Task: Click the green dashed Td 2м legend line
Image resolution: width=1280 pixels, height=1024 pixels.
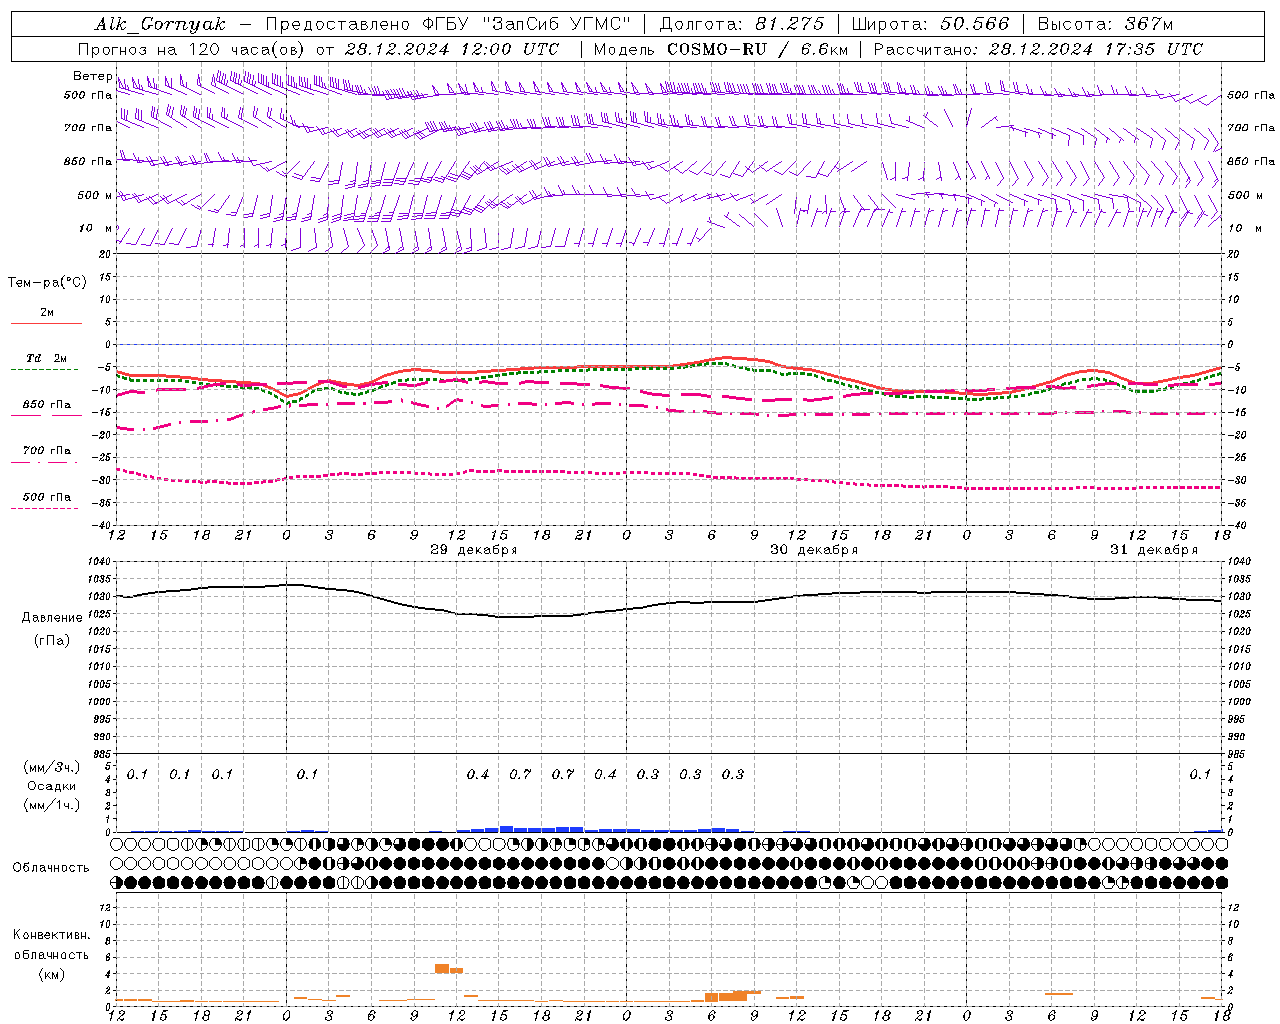Action: point(44,369)
